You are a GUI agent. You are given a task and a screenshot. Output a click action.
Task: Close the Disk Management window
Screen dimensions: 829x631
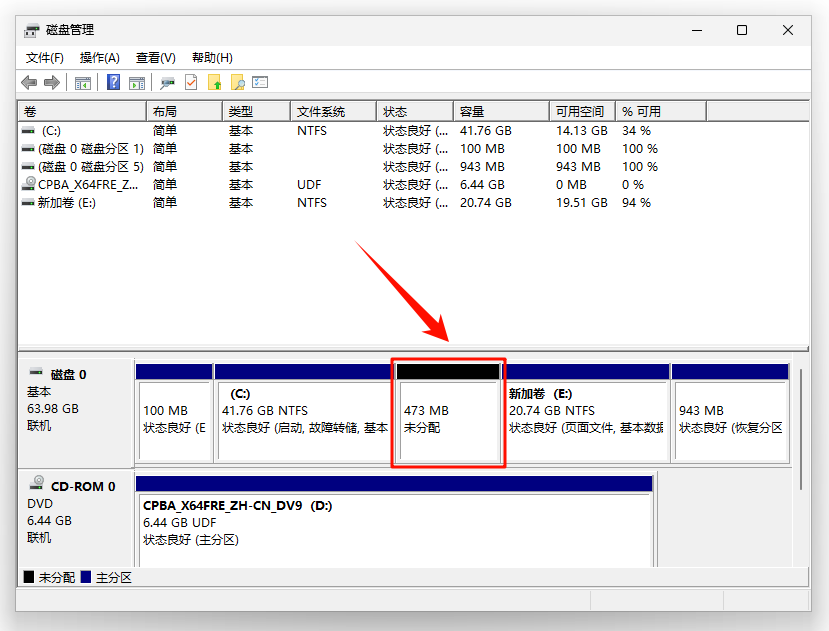coord(788,30)
